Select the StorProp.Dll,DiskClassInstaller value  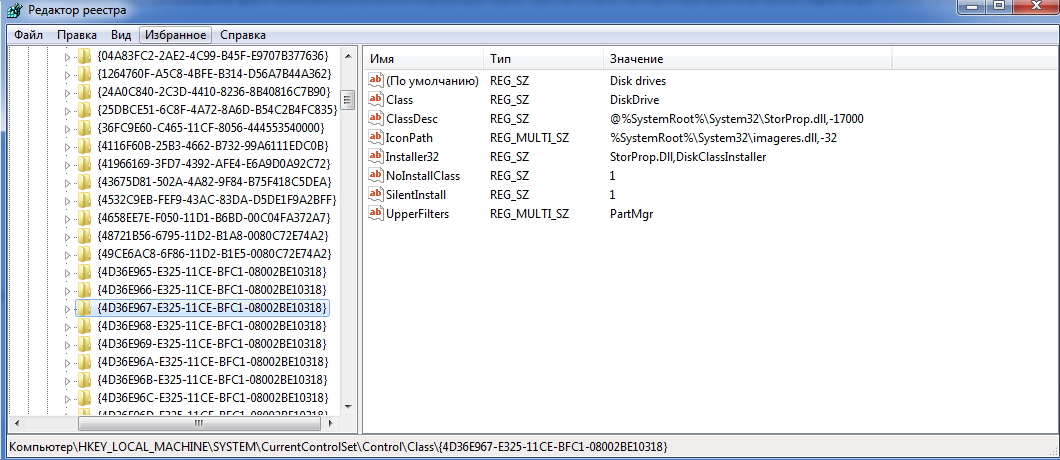click(x=688, y=156)
